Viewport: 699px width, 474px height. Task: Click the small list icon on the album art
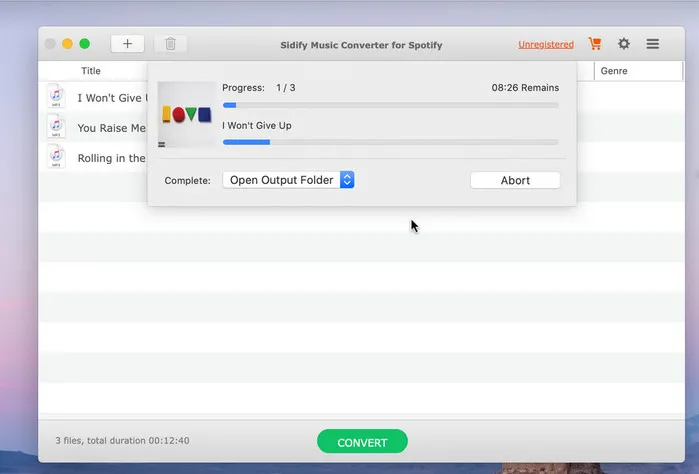[x=162, y=144]
